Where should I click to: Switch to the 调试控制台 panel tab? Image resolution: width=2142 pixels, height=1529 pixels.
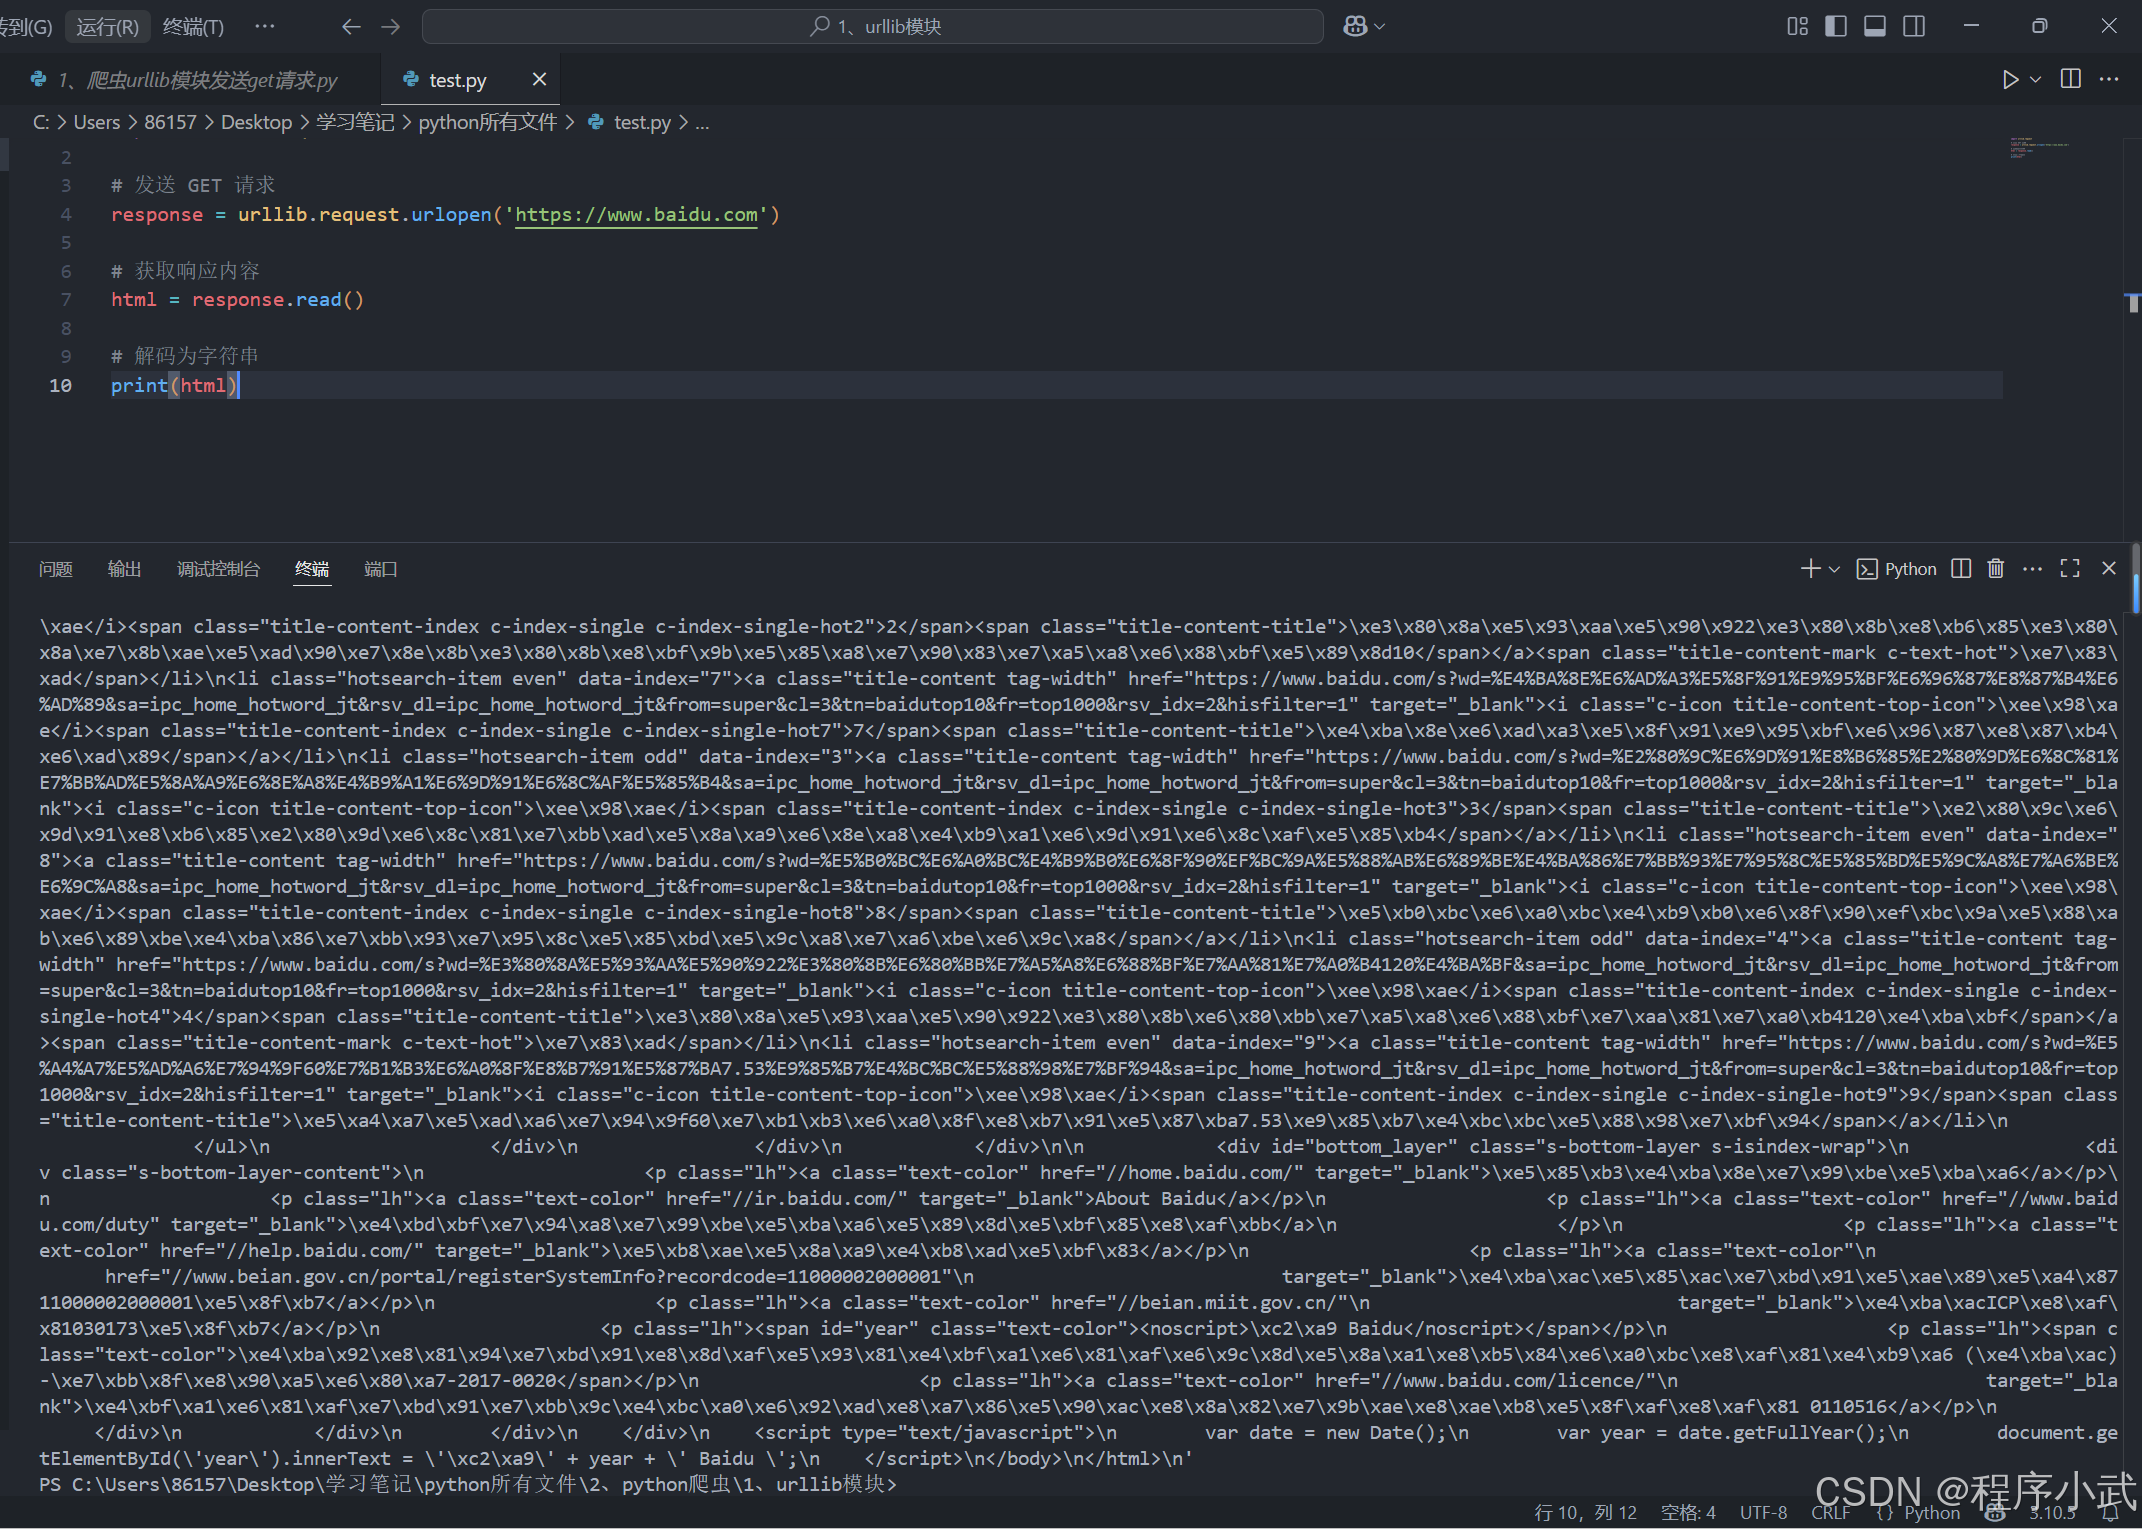click(x=218, y=569)
